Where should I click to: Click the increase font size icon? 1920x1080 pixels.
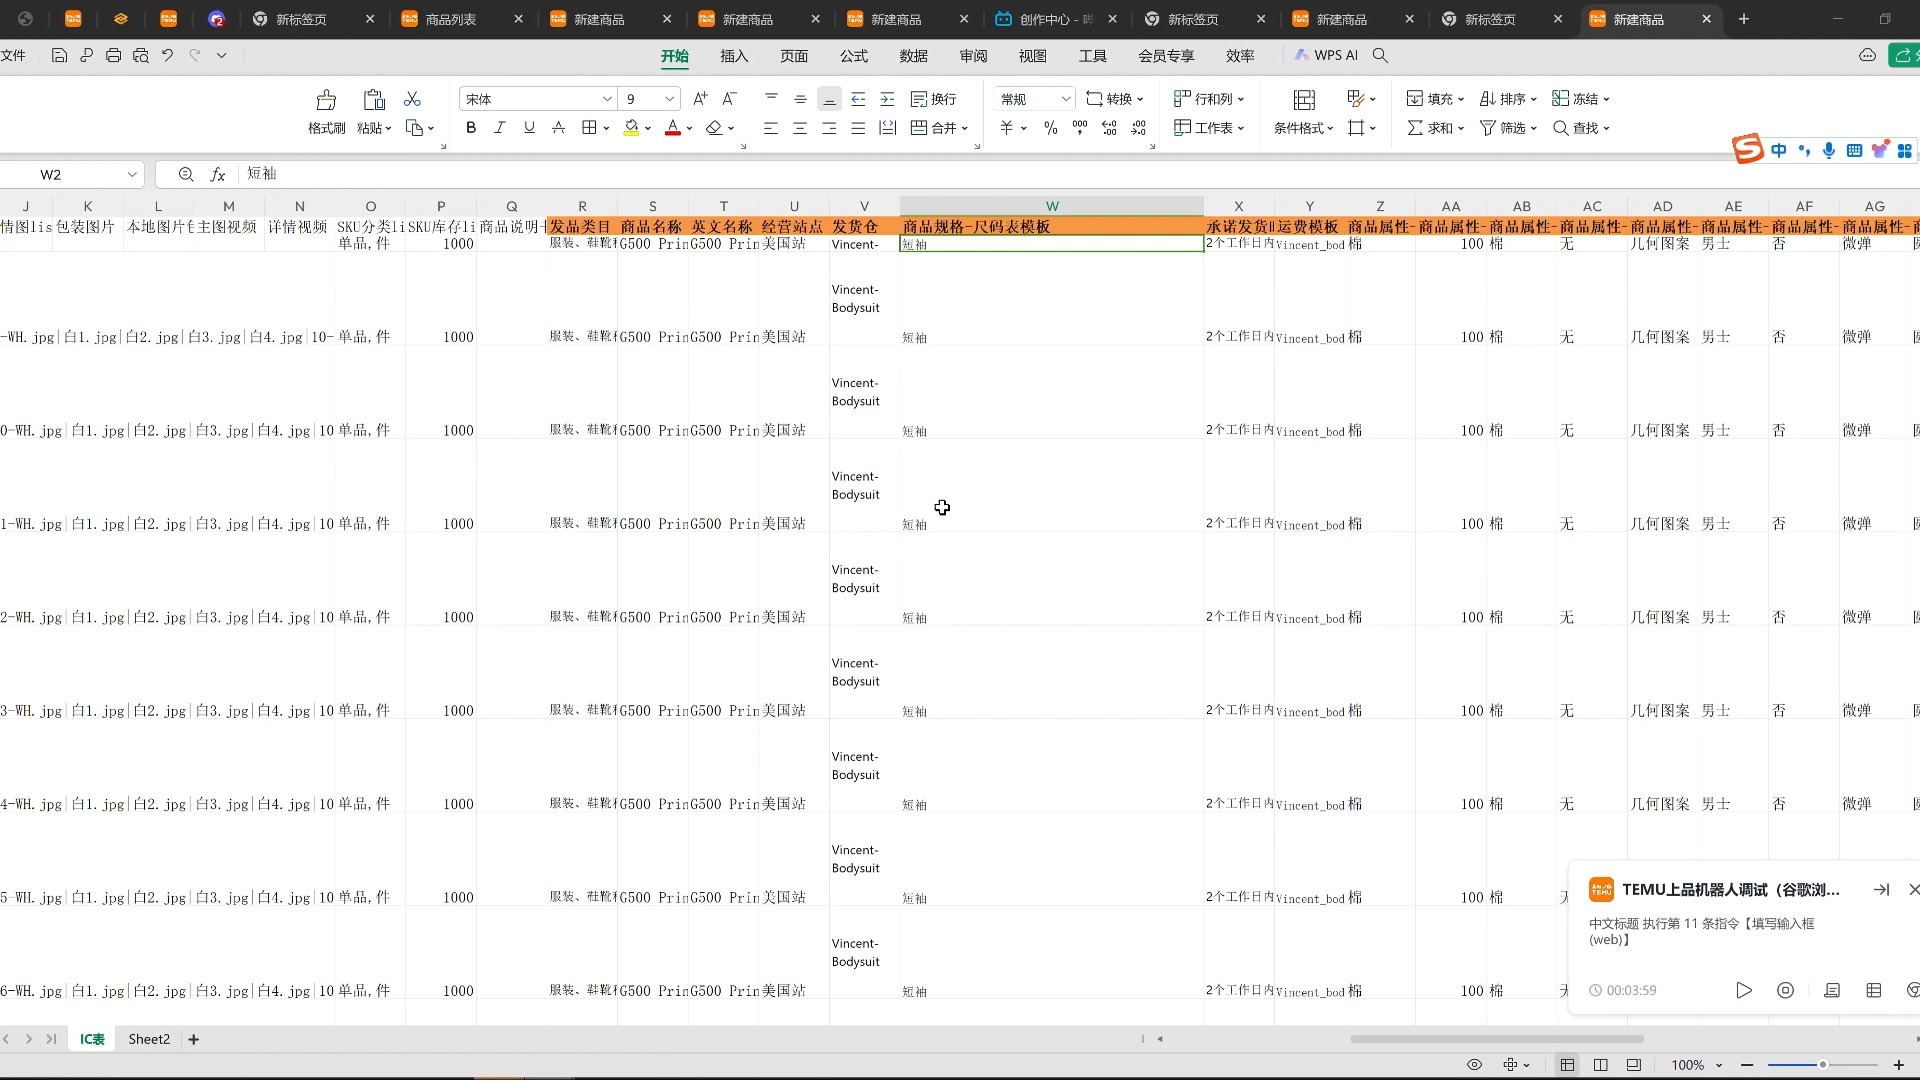[700, 98]
